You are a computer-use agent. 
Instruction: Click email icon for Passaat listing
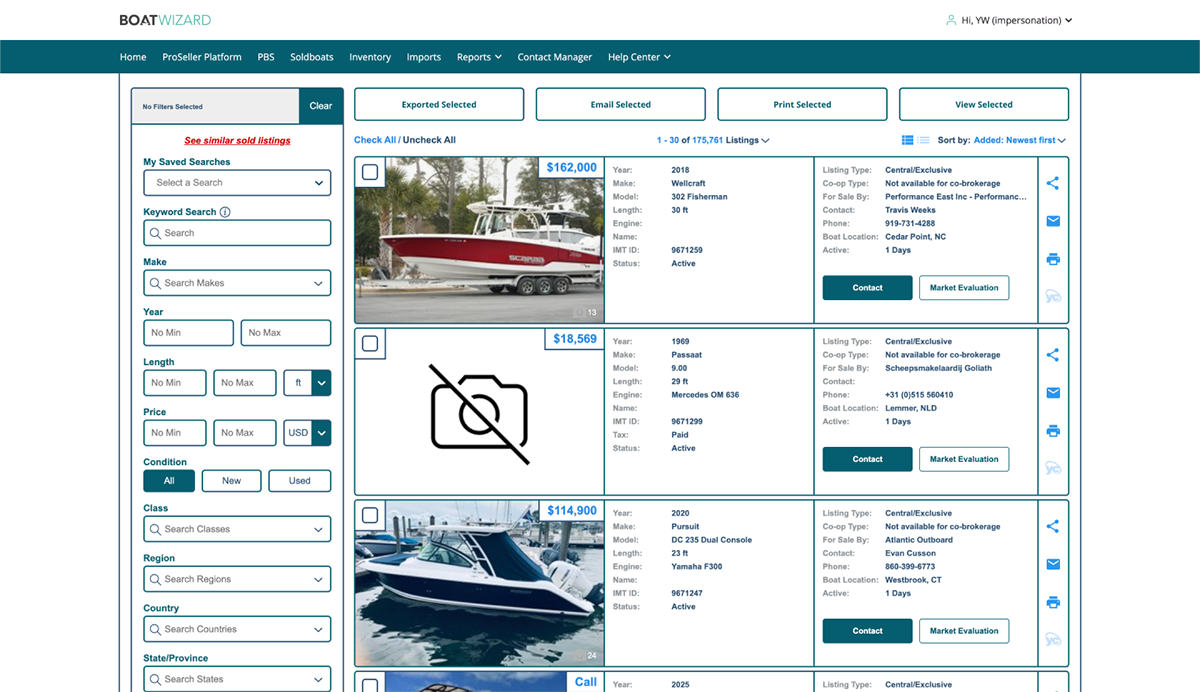1052,393
